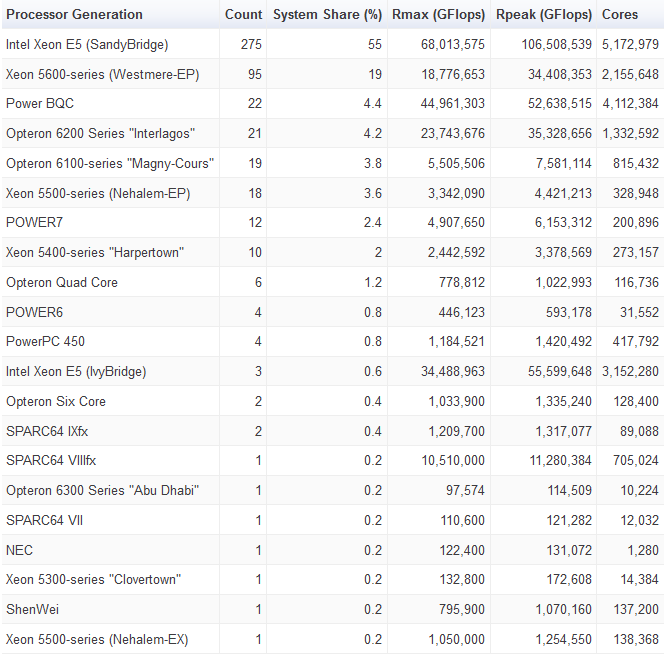This screenshot has height=656, width=664.
Task: Select the cores value 31,552
Action: click(x=639, y=313)
